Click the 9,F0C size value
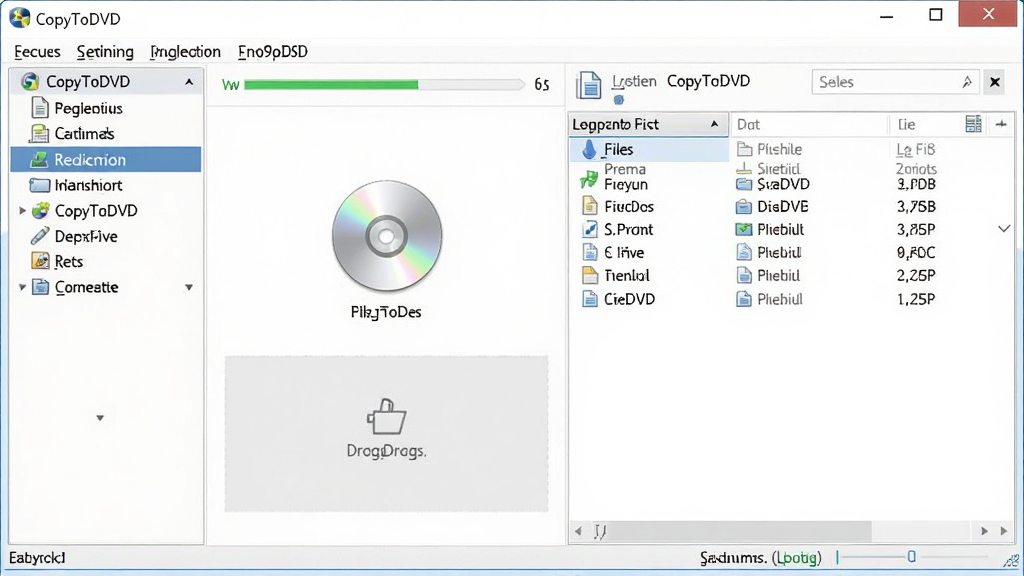Image resolution: width=1024 pixels, height=576 pixels. coord(916,253)
